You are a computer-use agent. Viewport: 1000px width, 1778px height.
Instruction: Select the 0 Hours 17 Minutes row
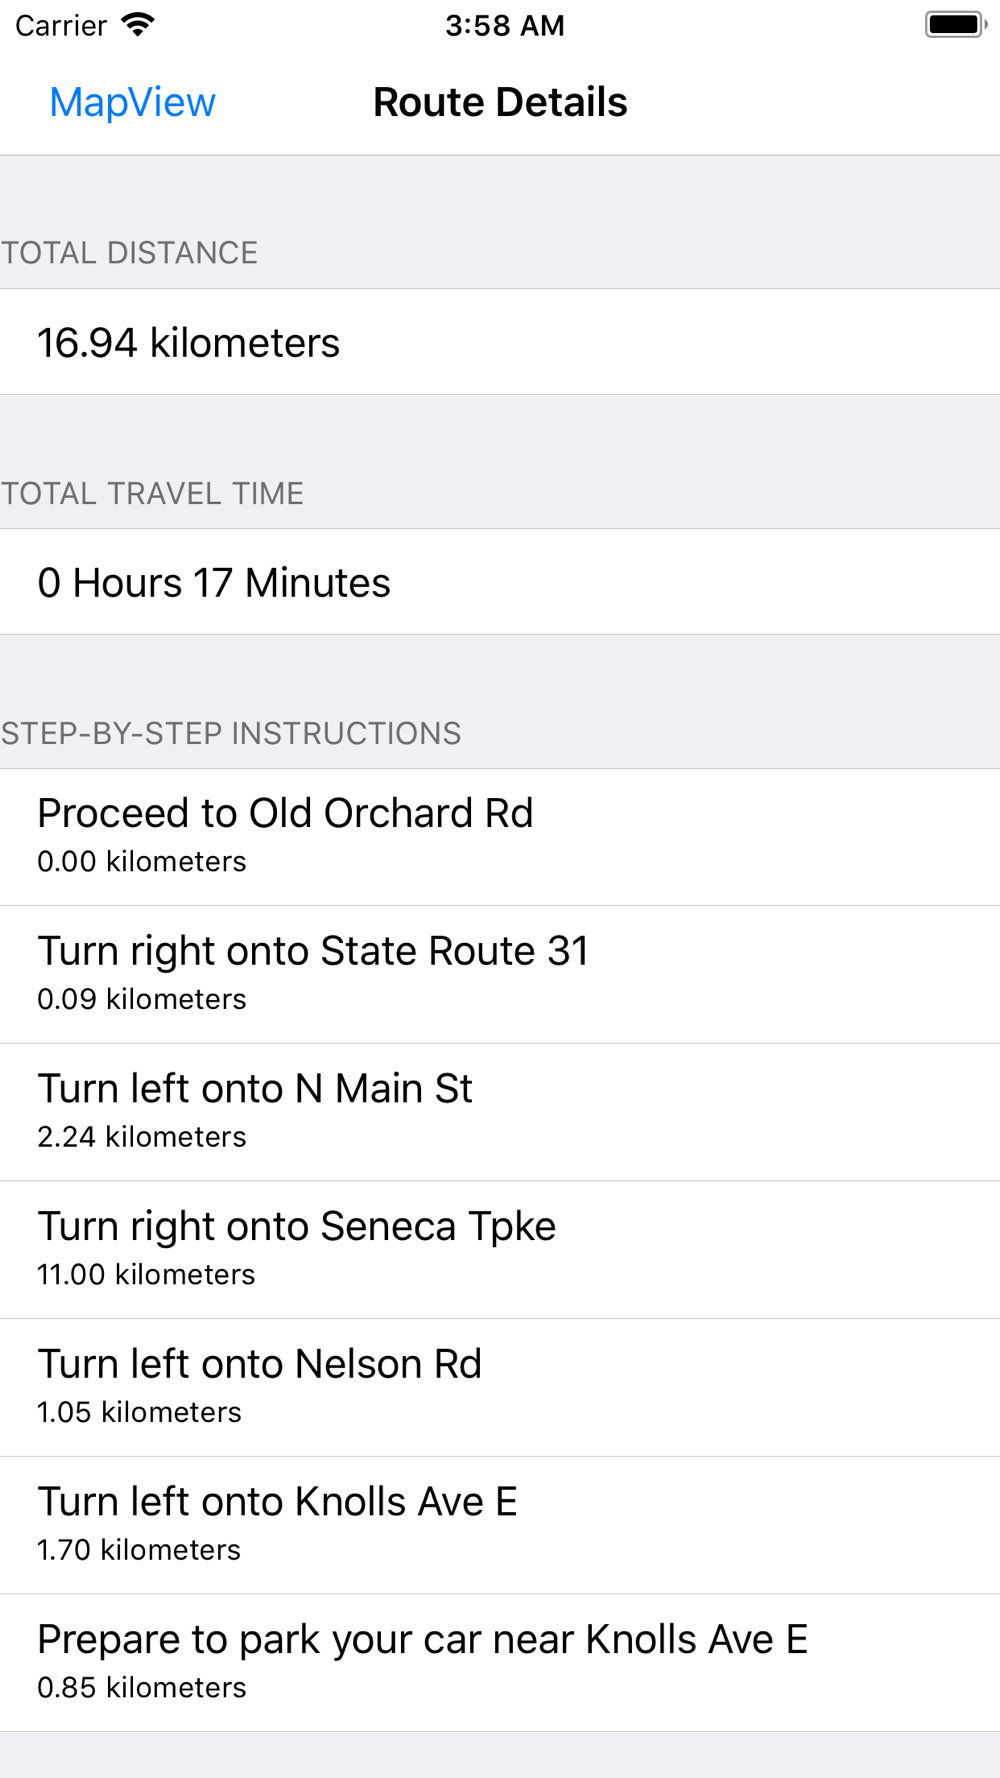pyautogui.click(x=500, y=582)
